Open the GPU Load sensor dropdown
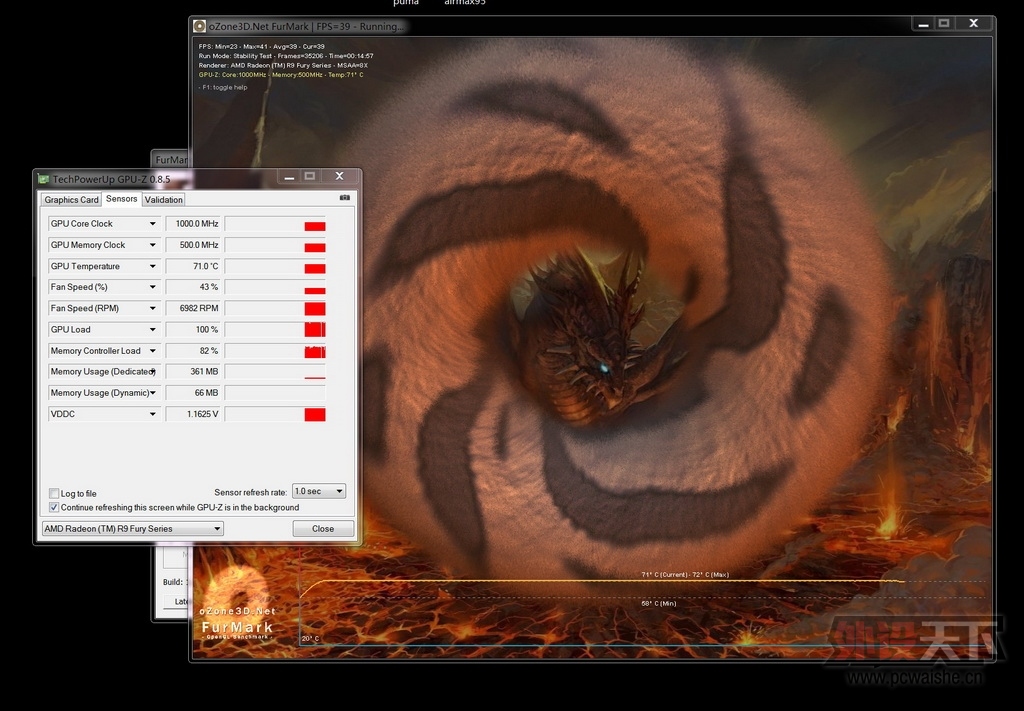Image resolution: width=1024 pixels, height=711 pixels. [x=153, y=329]
